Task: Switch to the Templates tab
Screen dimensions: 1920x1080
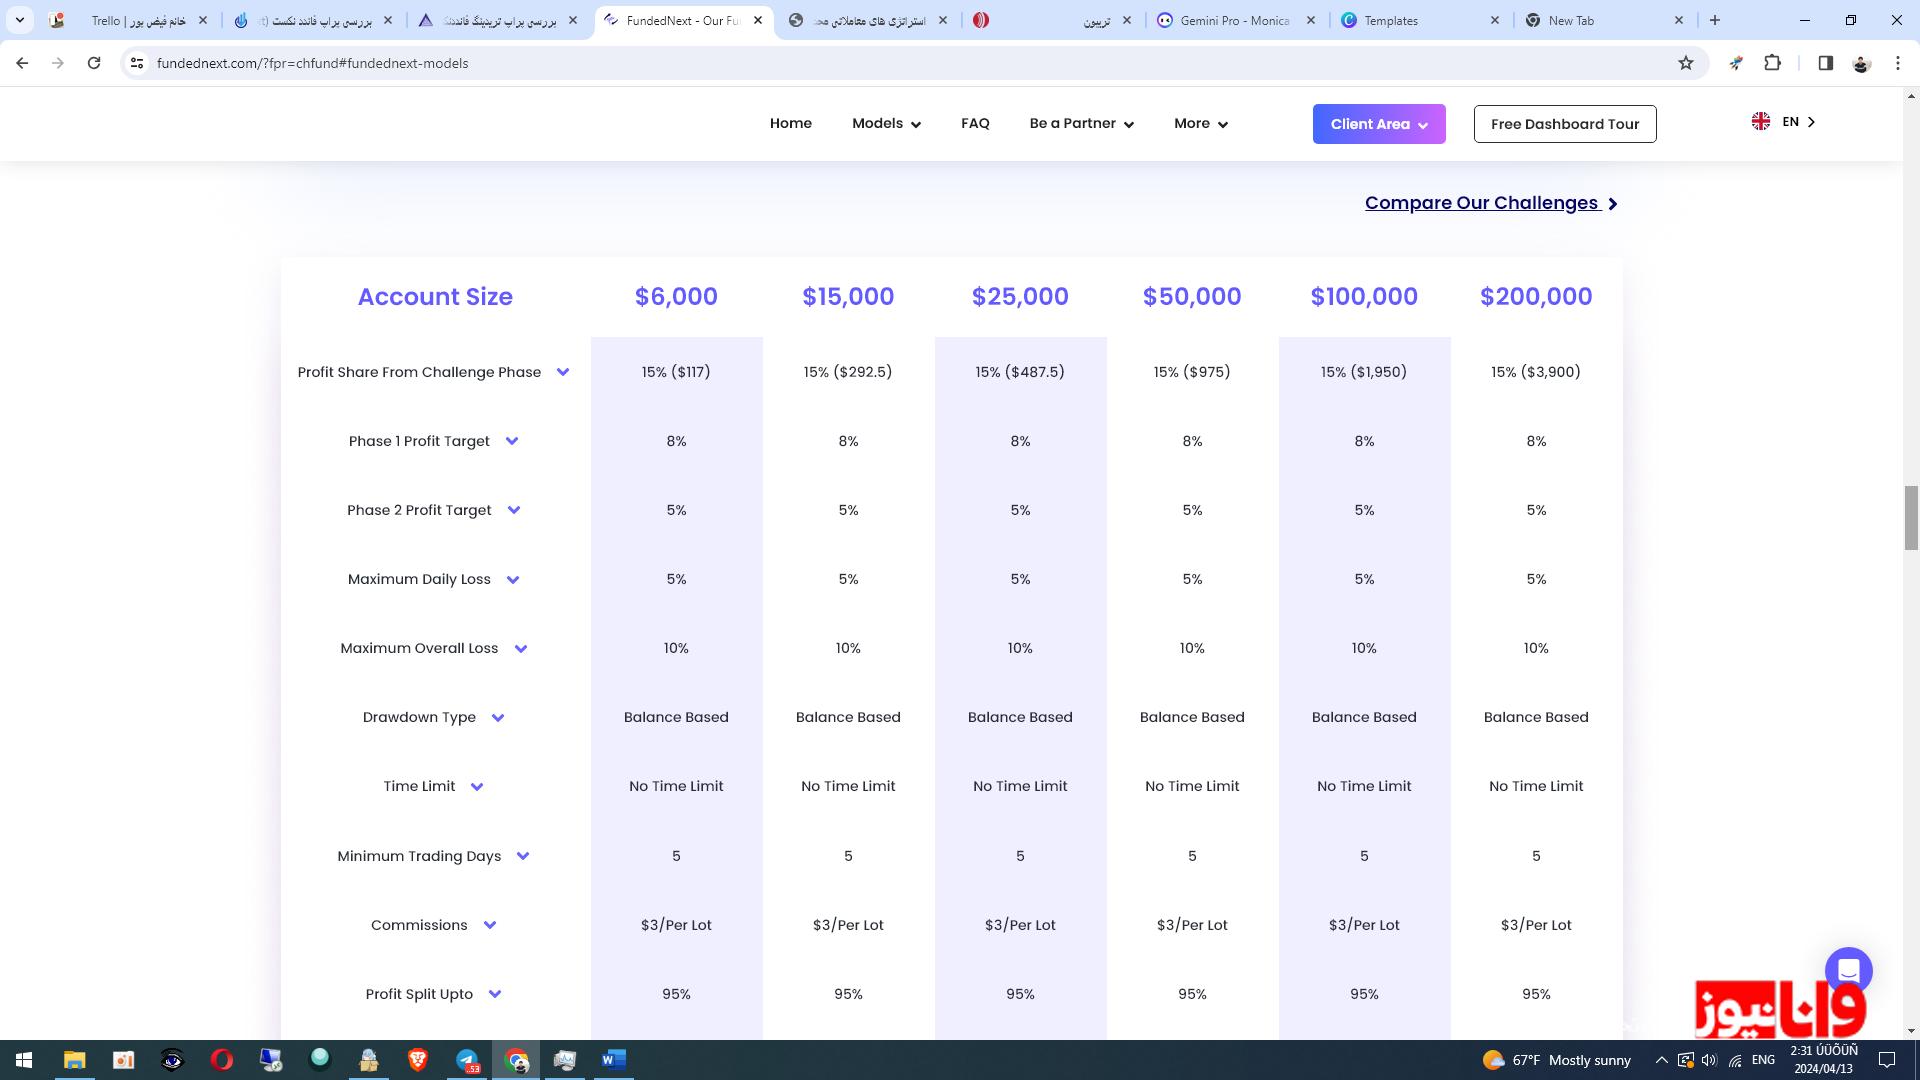Action: point(1420,20)
